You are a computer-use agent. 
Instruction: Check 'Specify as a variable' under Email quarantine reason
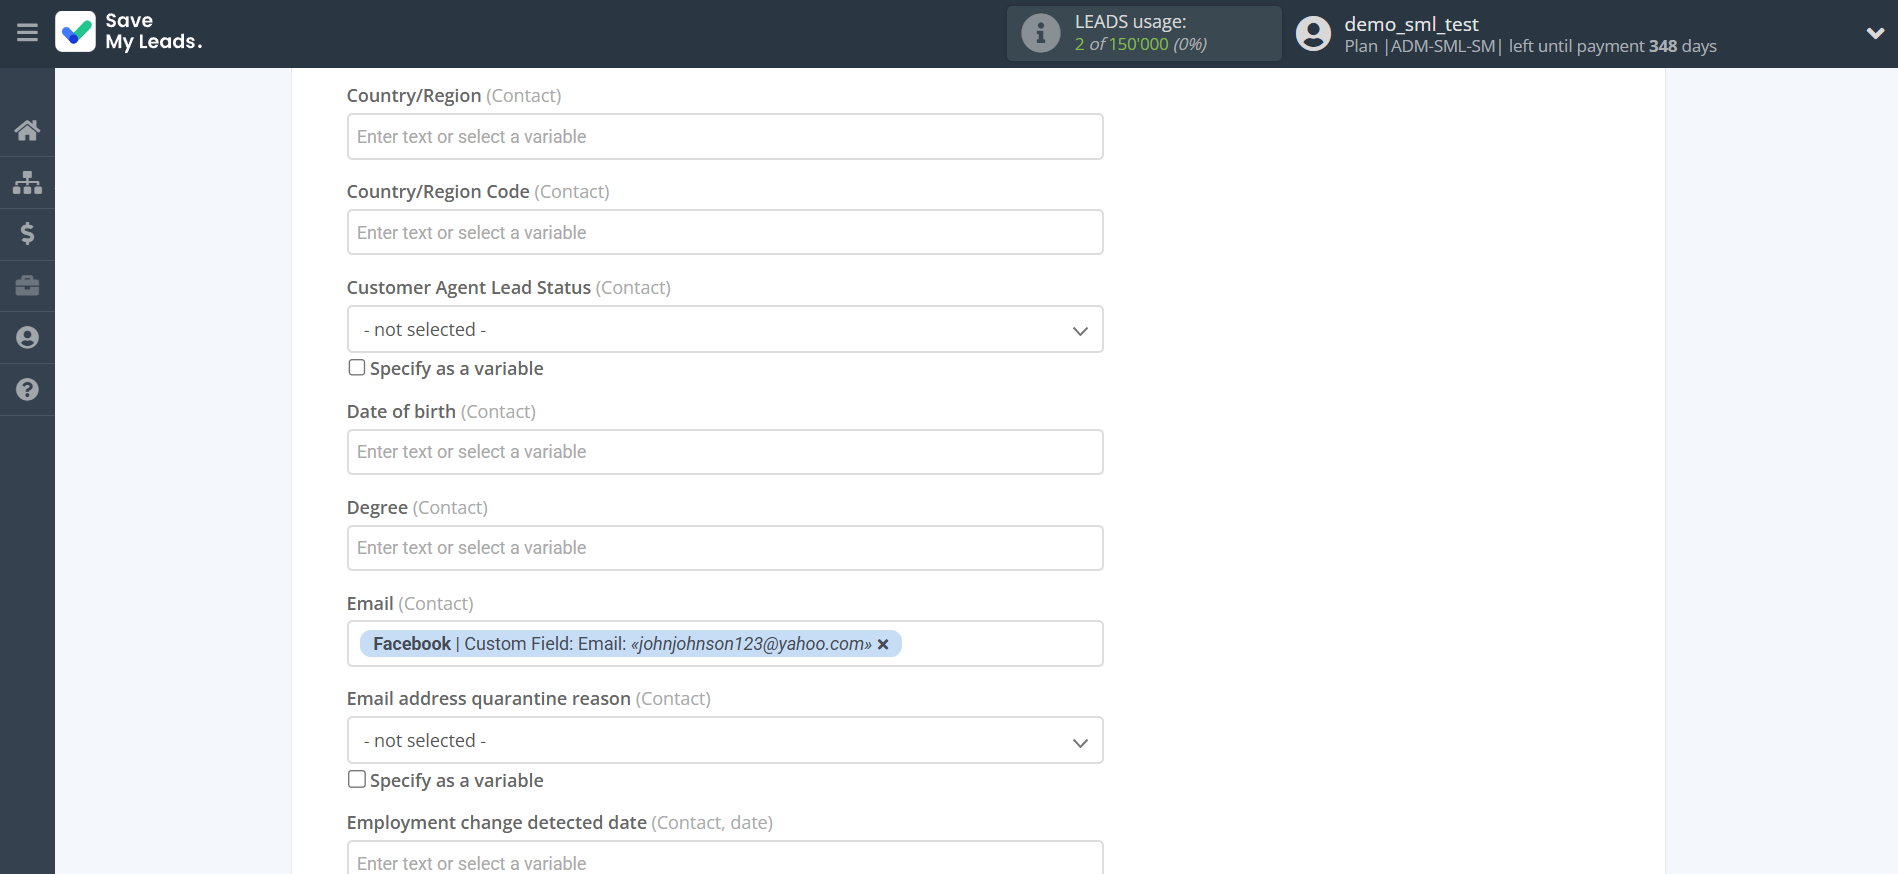point(356,780)
